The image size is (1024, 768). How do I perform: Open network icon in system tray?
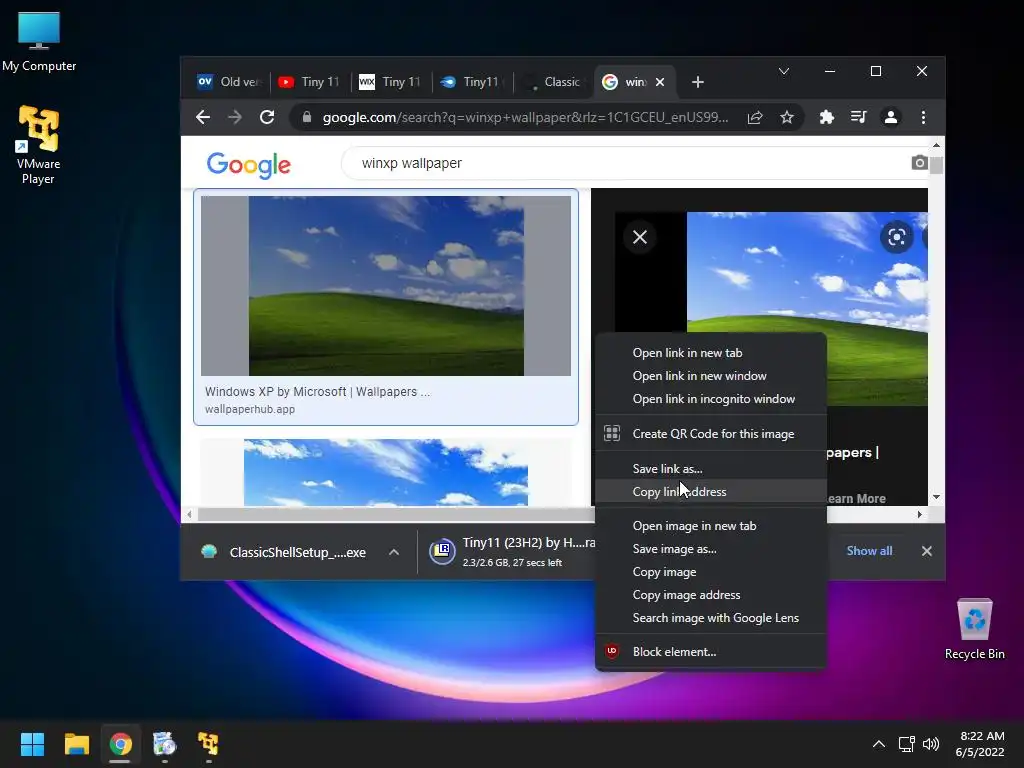906,744
